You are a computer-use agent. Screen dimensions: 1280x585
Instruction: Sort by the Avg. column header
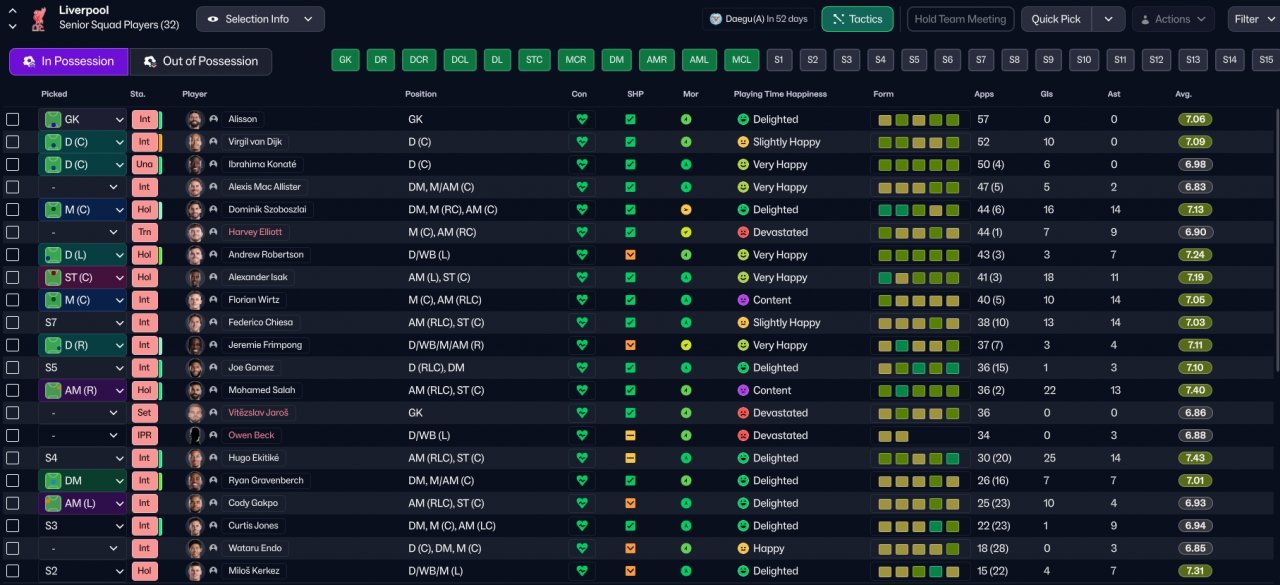pyautogui.click(x=1183, y=94)
